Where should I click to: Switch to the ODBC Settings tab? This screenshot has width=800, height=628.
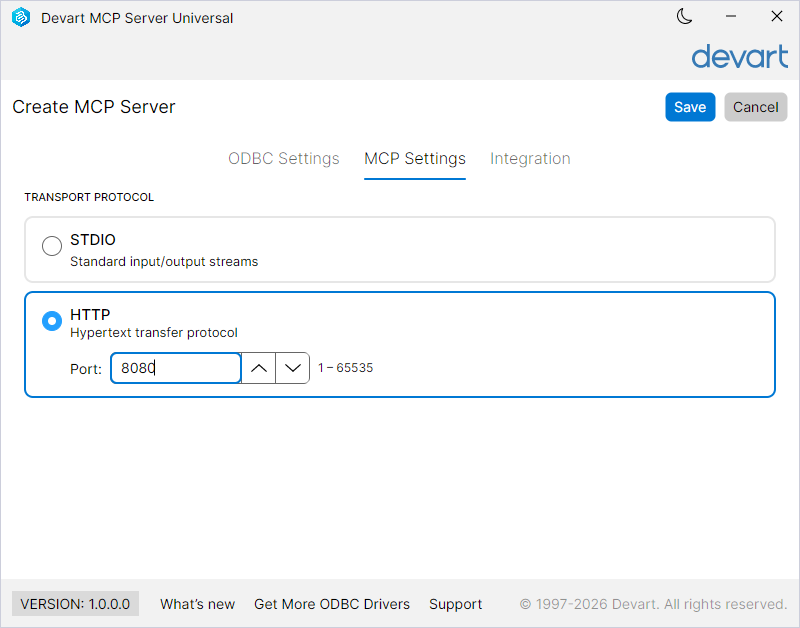[284, 159]
